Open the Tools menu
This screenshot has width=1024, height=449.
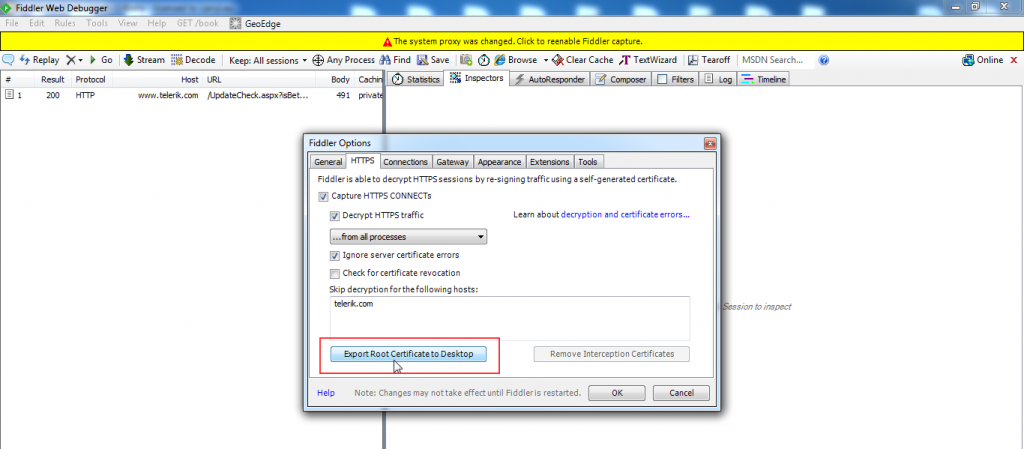(97, 23)
